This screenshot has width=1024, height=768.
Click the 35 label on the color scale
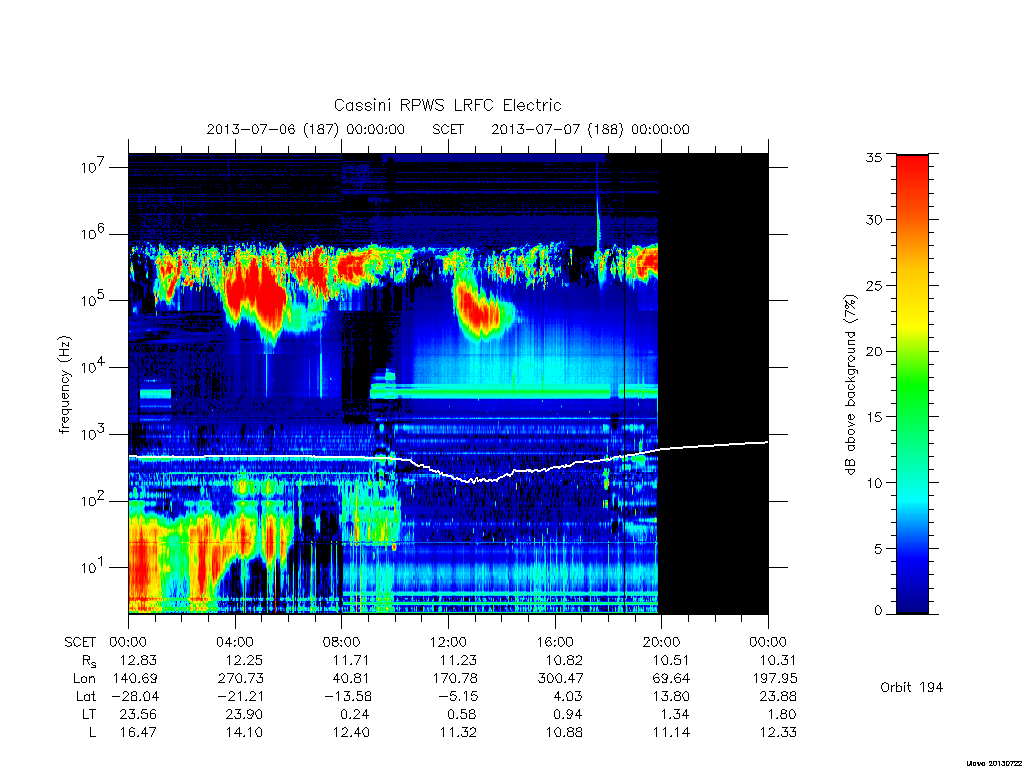(873, 157)
